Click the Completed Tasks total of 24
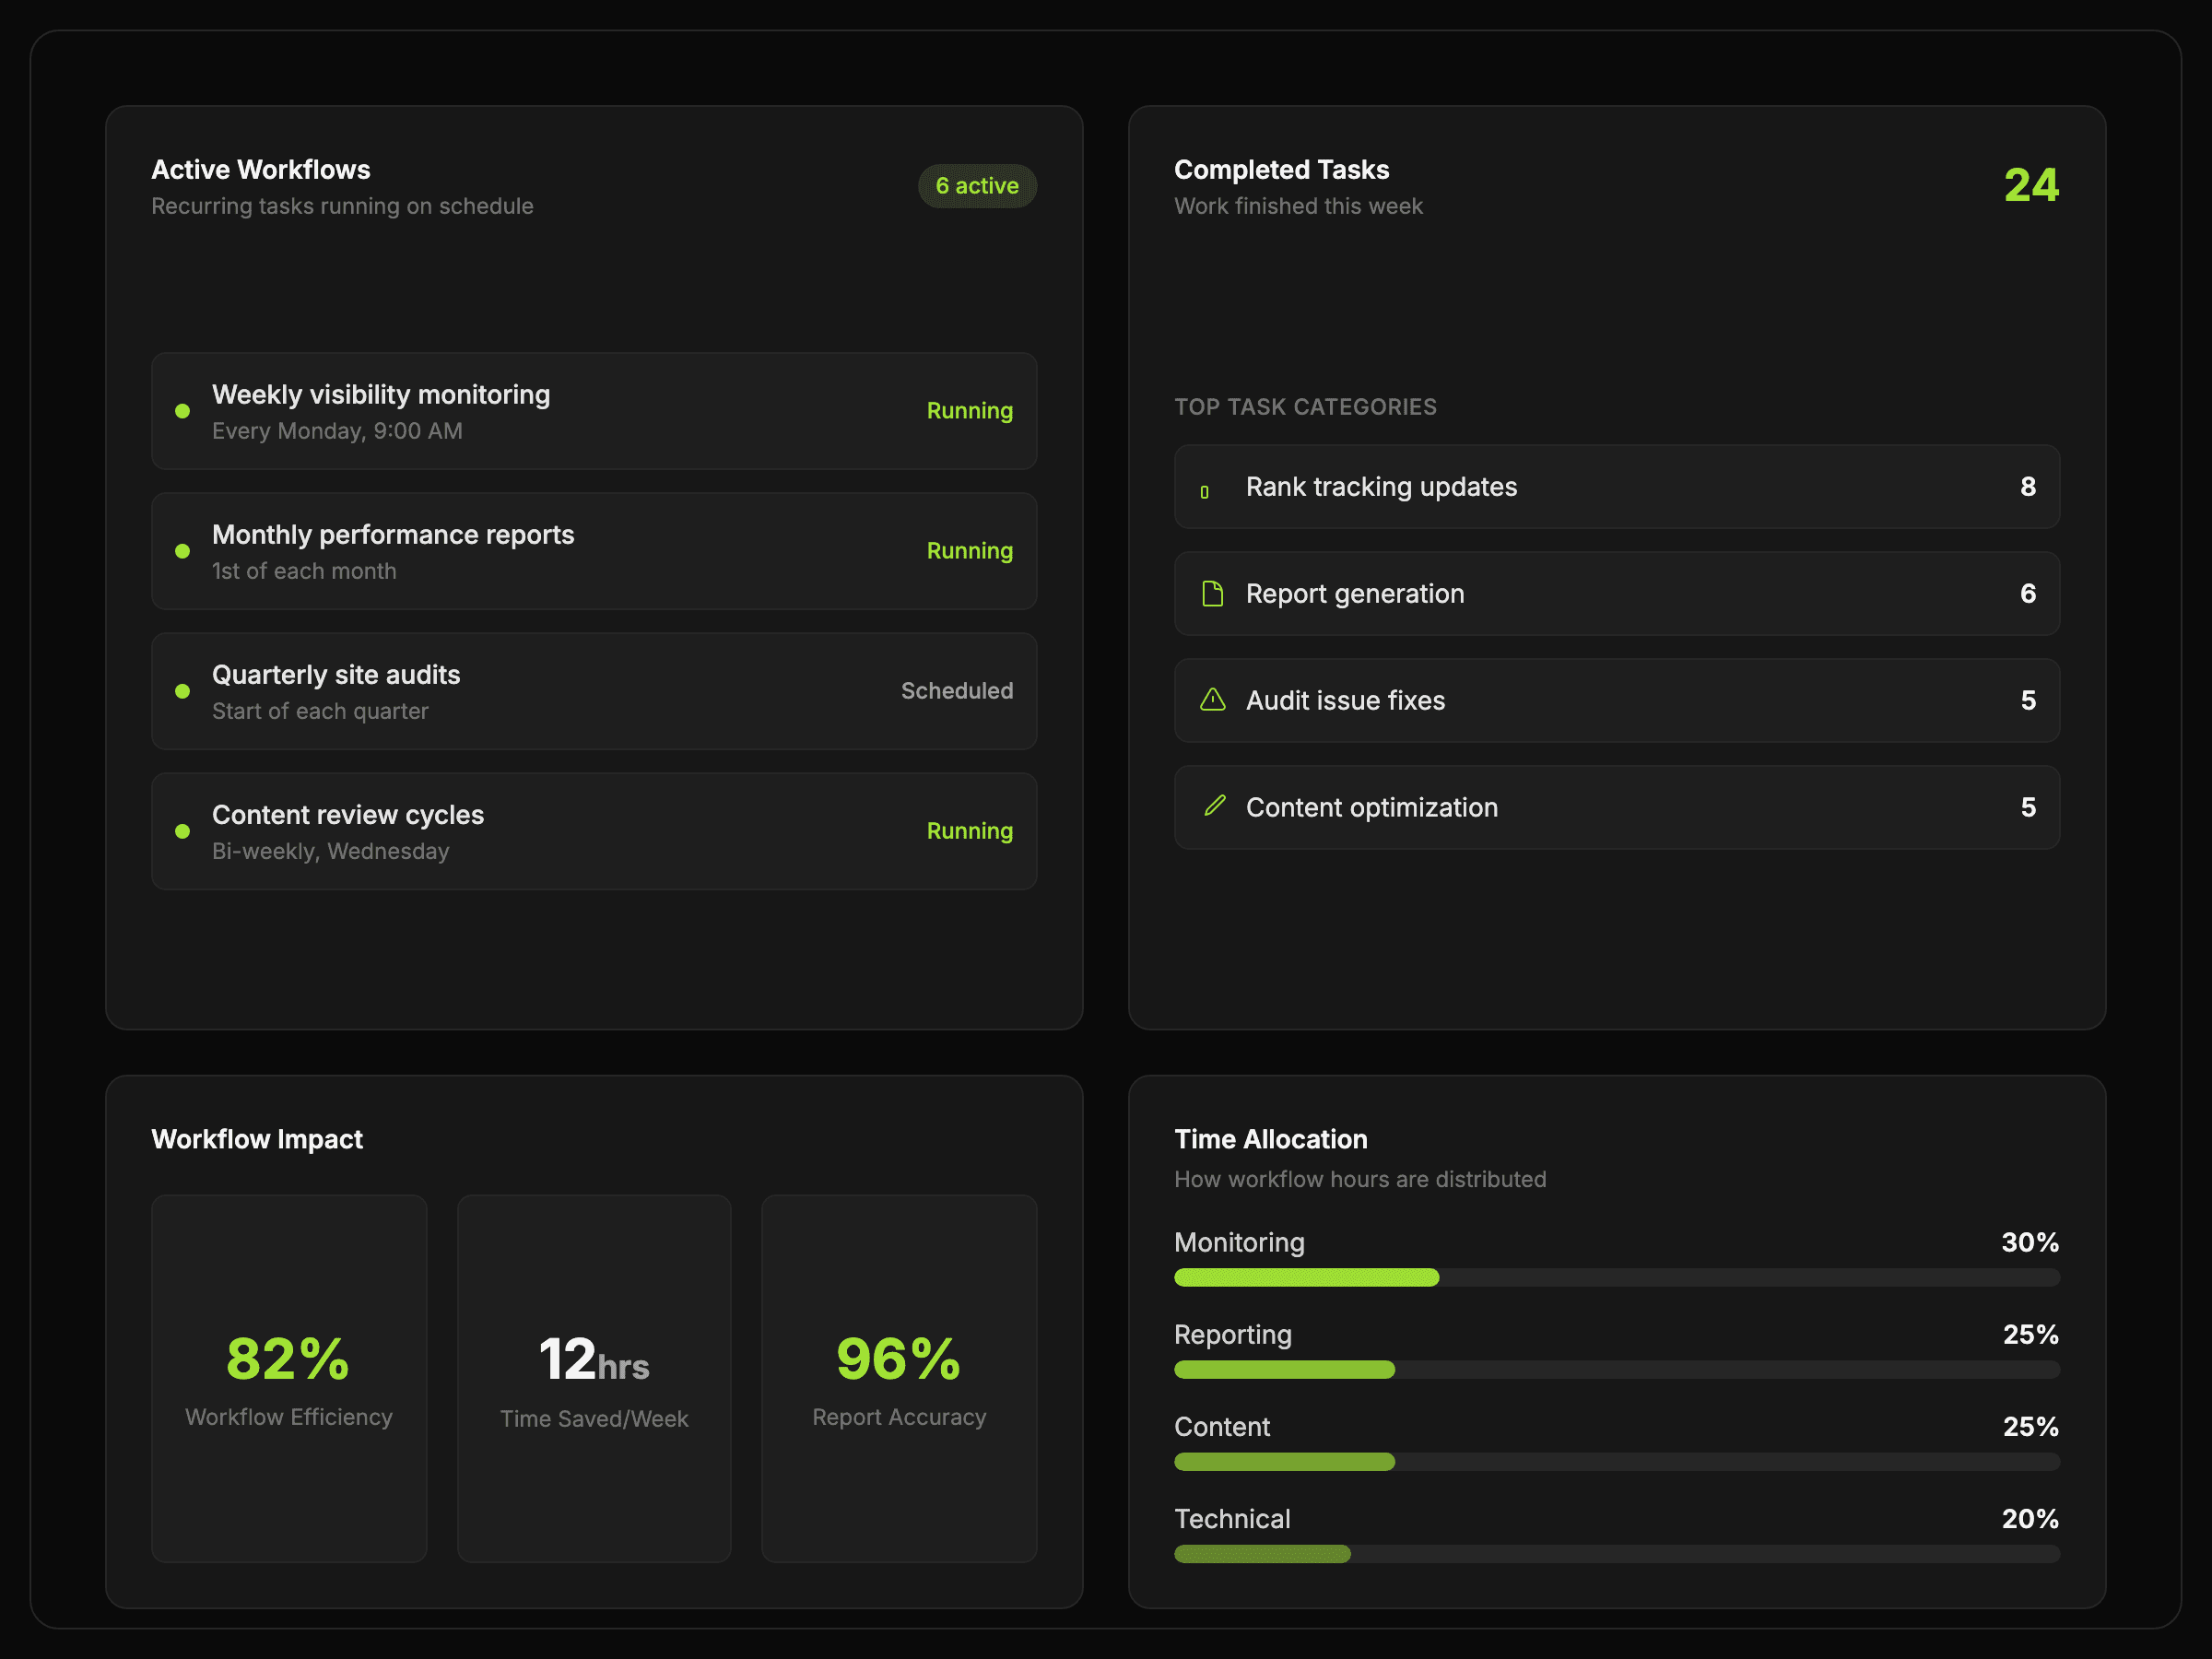2212x1659 pixels. [2030, 186]
